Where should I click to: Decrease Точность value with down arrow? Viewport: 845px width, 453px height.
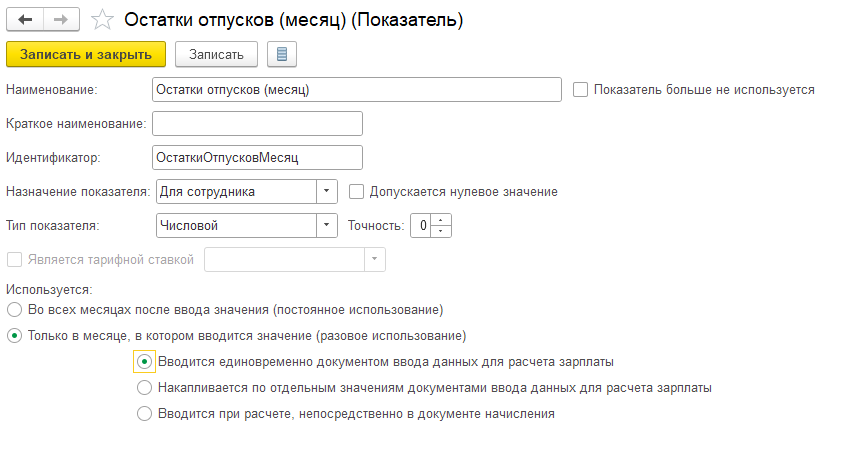point(441,231)
